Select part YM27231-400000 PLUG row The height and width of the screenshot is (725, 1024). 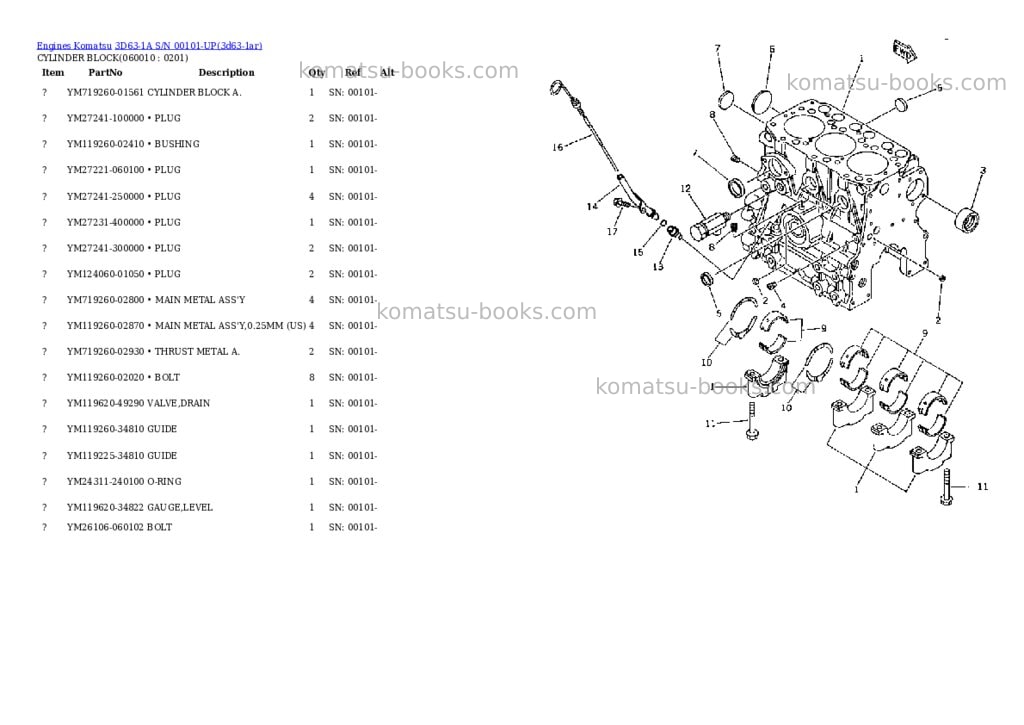[210, 222]
